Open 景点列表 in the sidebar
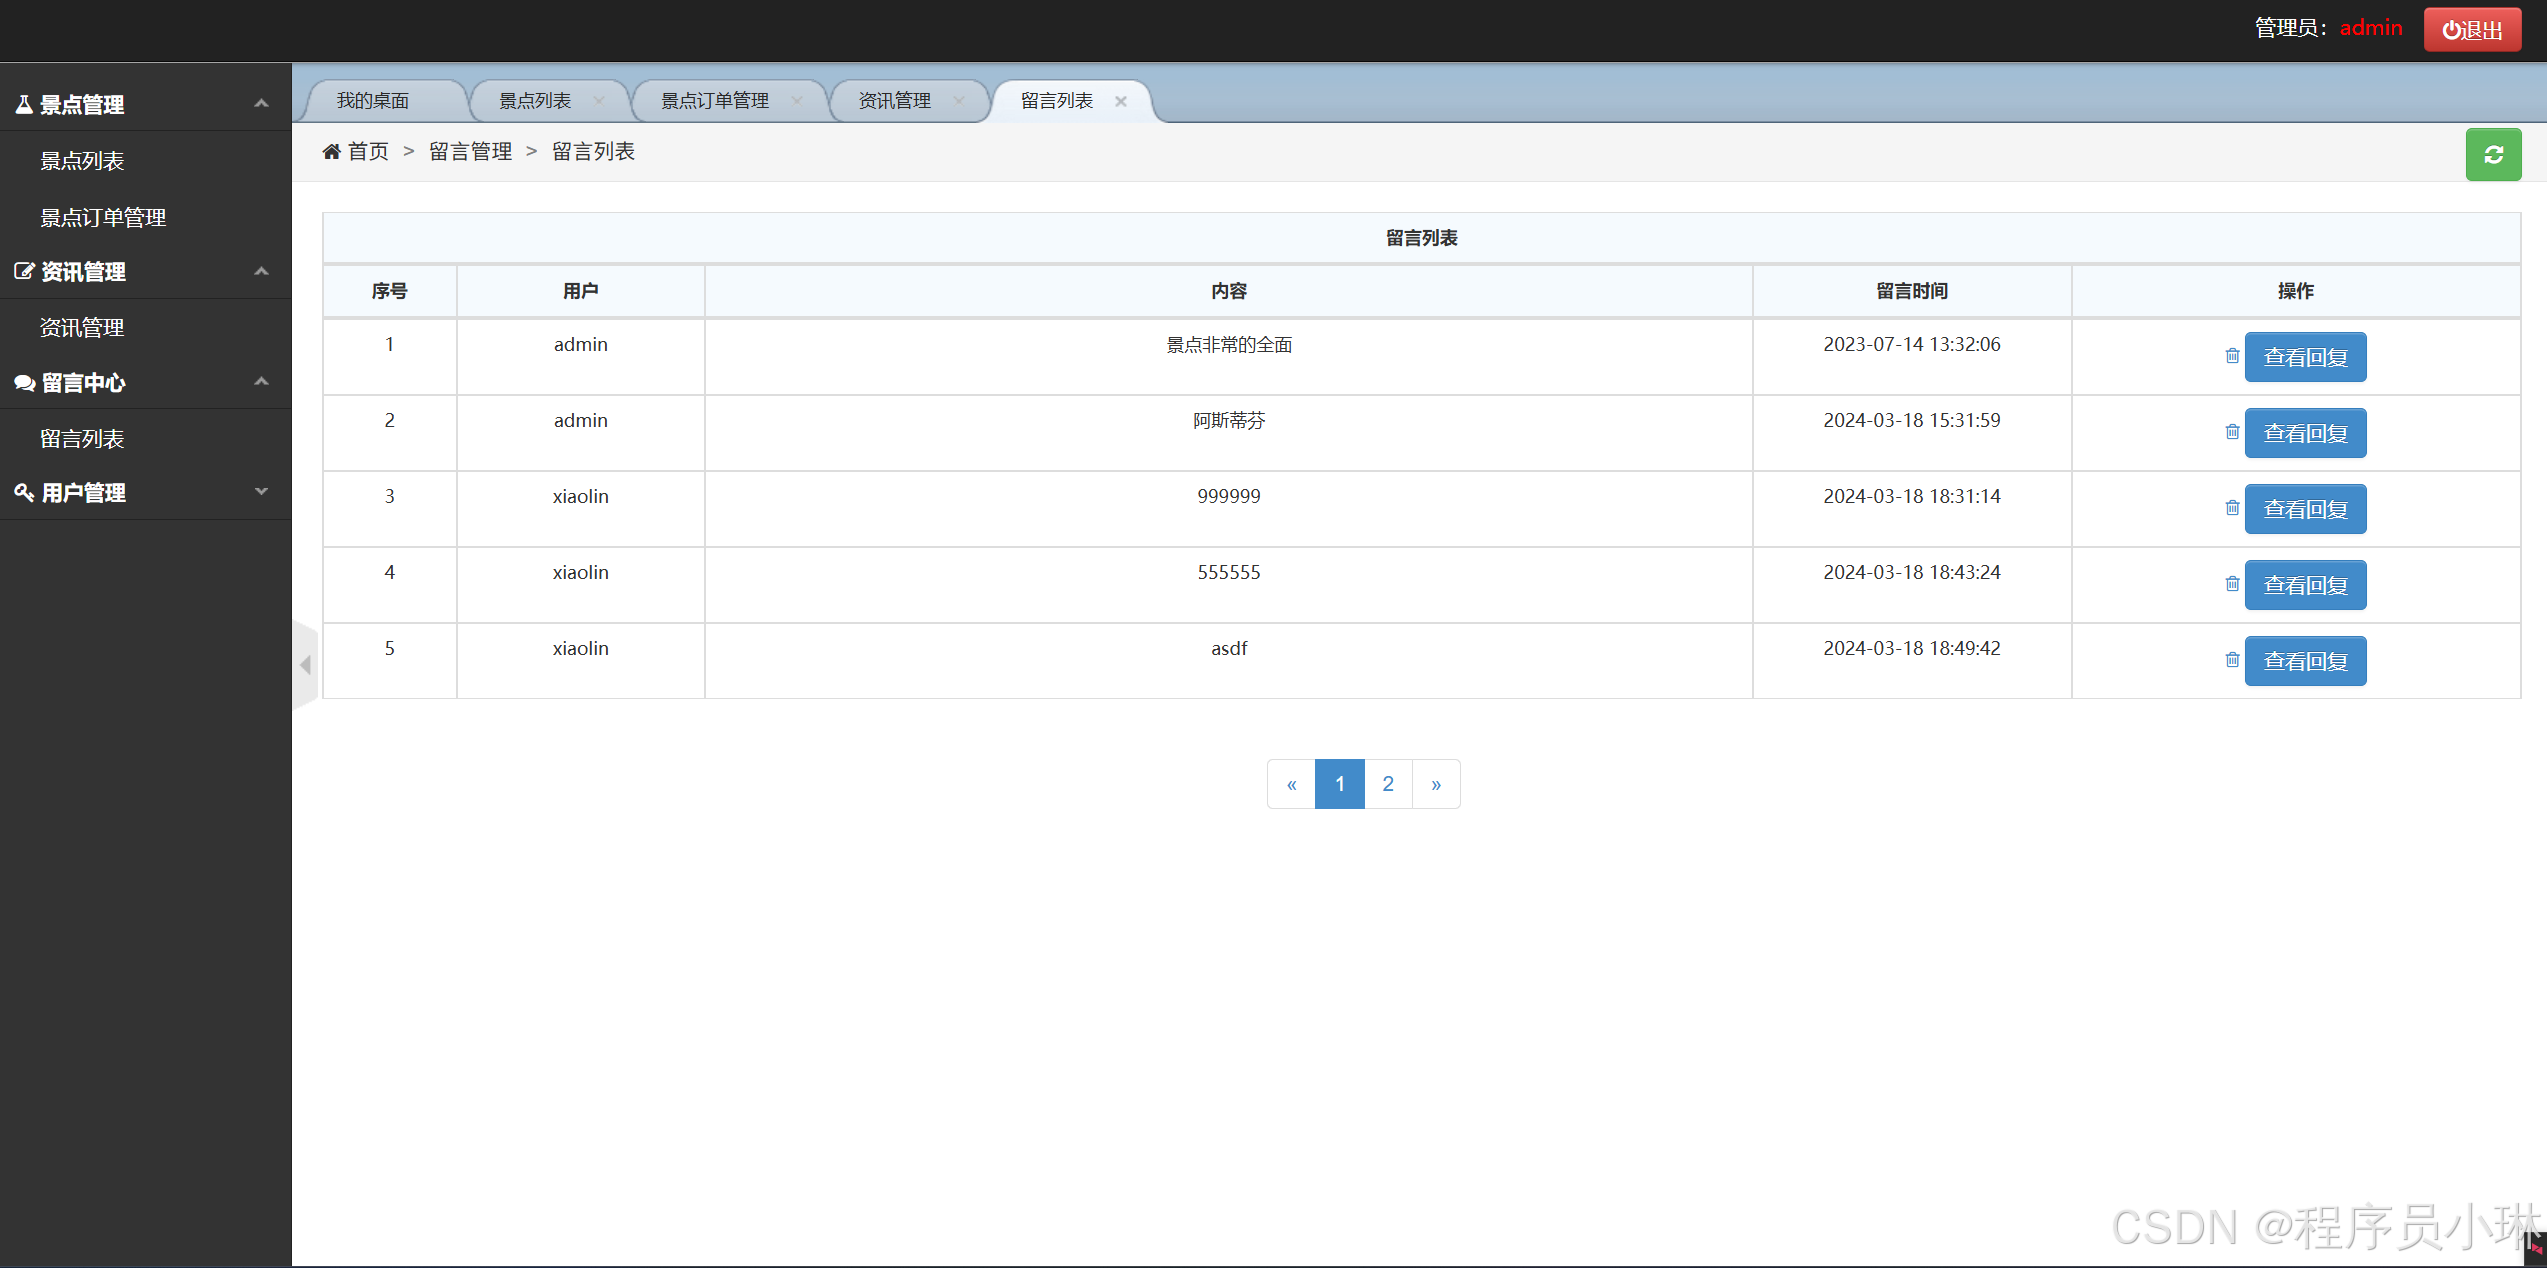Viewport: 2547px width, 1268px height. pyautogui.click(x=82, y=161)
